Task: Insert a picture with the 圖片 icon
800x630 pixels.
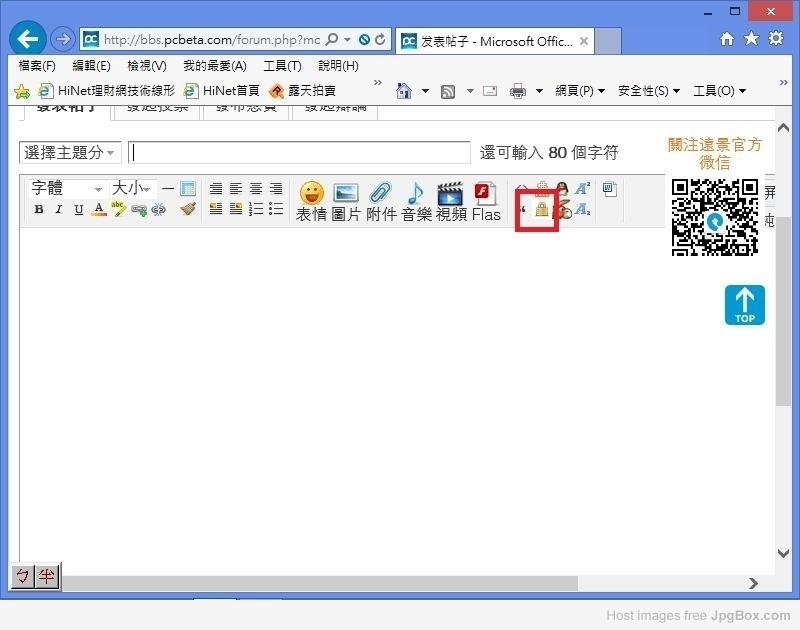Action: tap(346, 194)
